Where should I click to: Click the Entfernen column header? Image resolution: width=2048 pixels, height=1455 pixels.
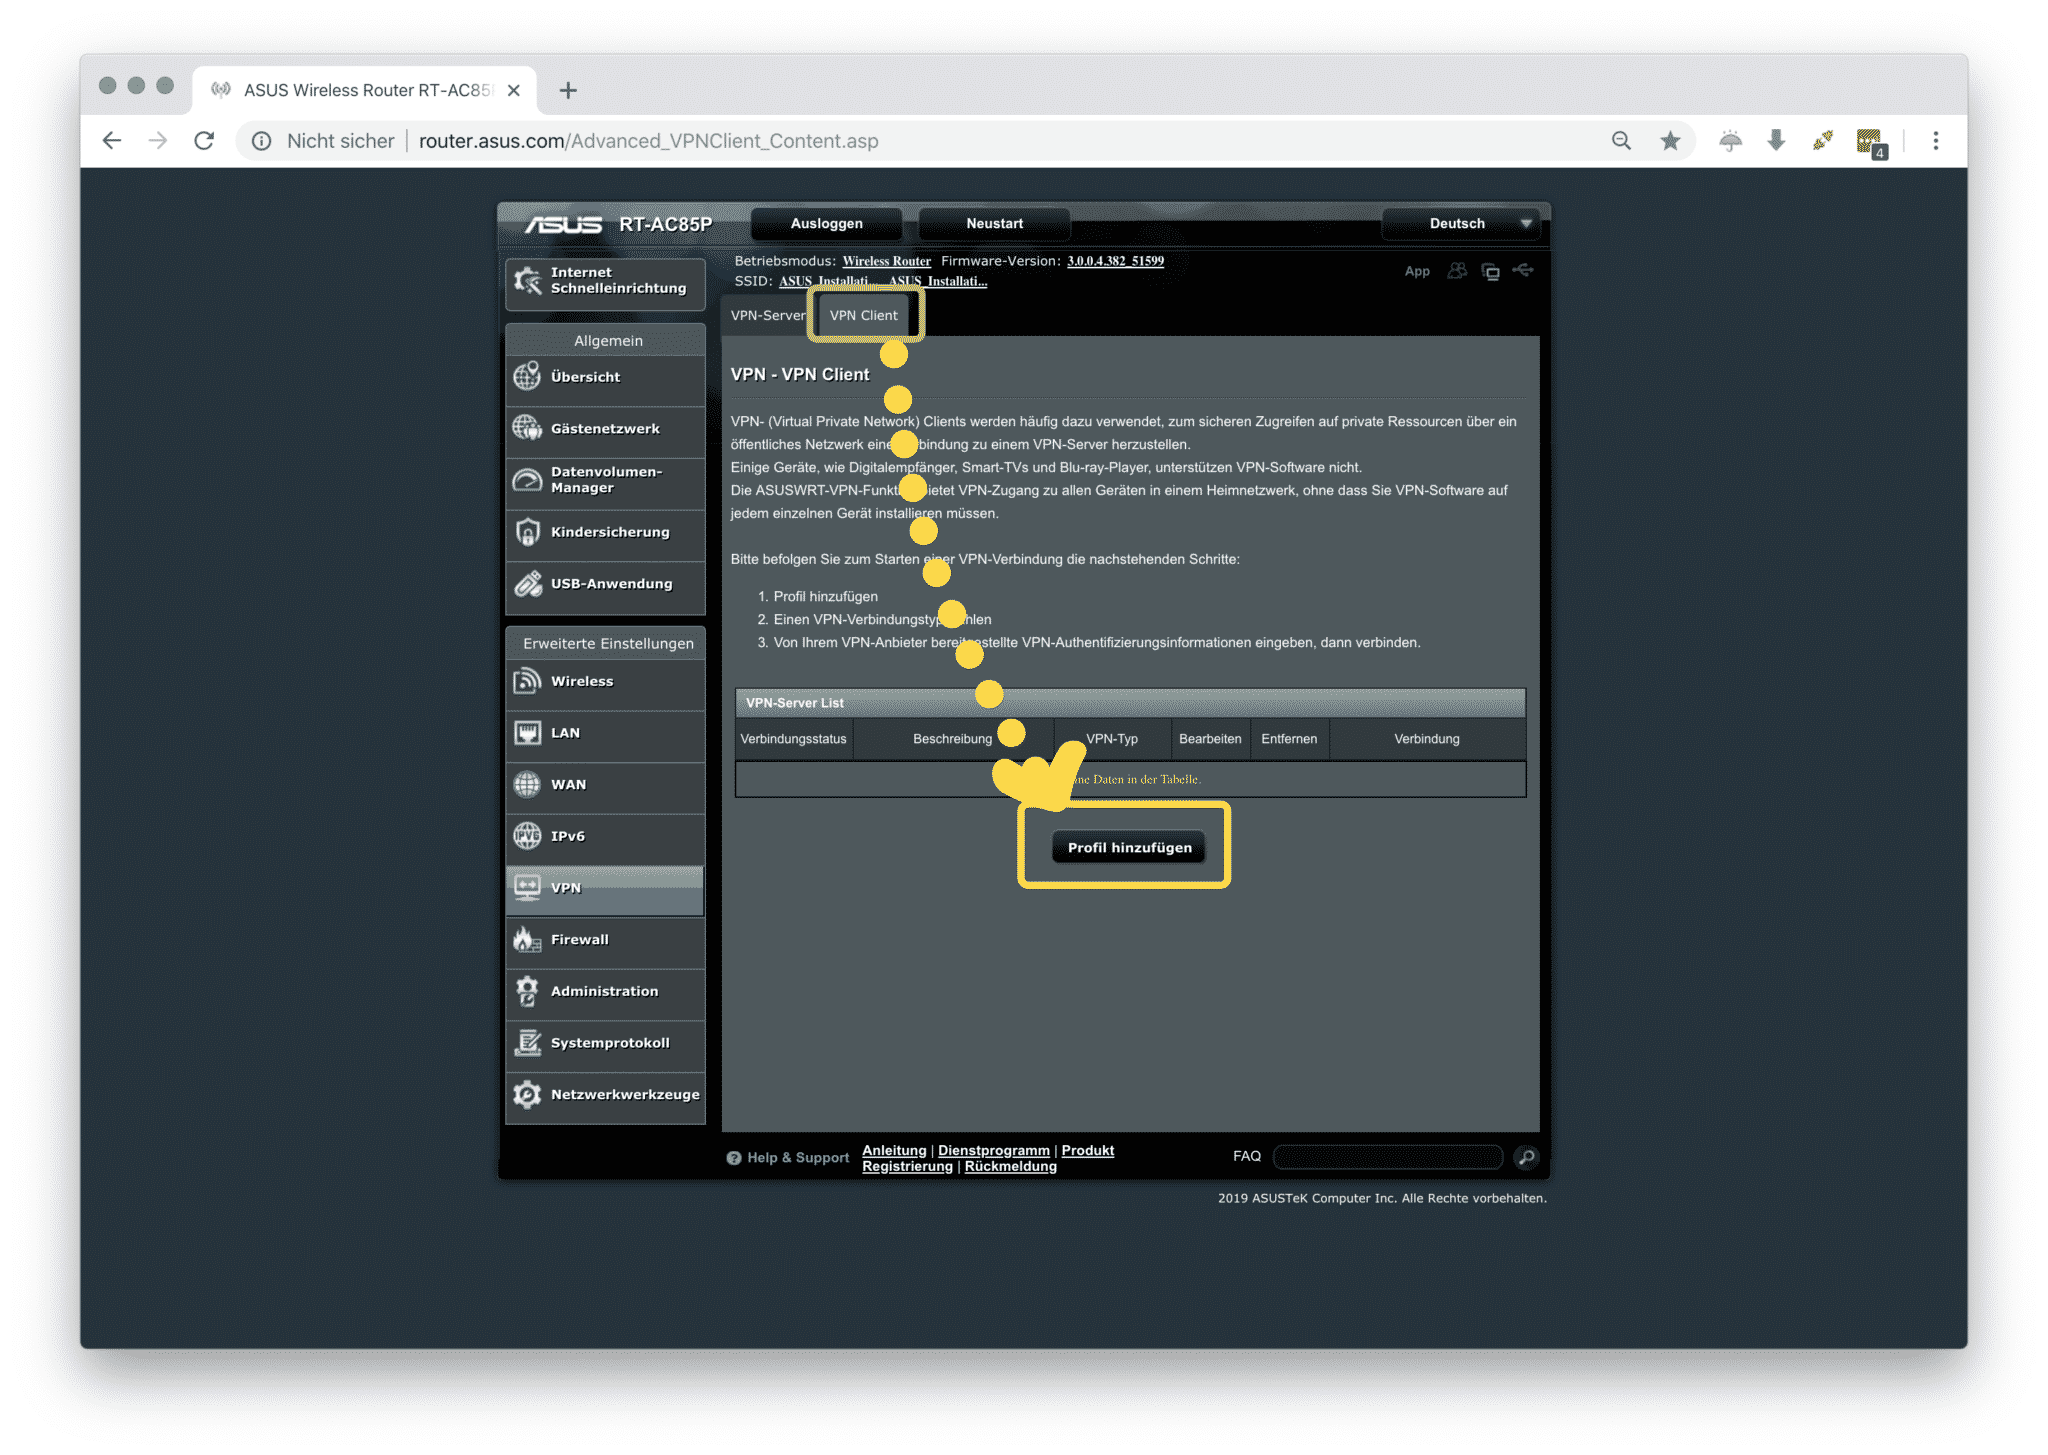point(1289,739)
